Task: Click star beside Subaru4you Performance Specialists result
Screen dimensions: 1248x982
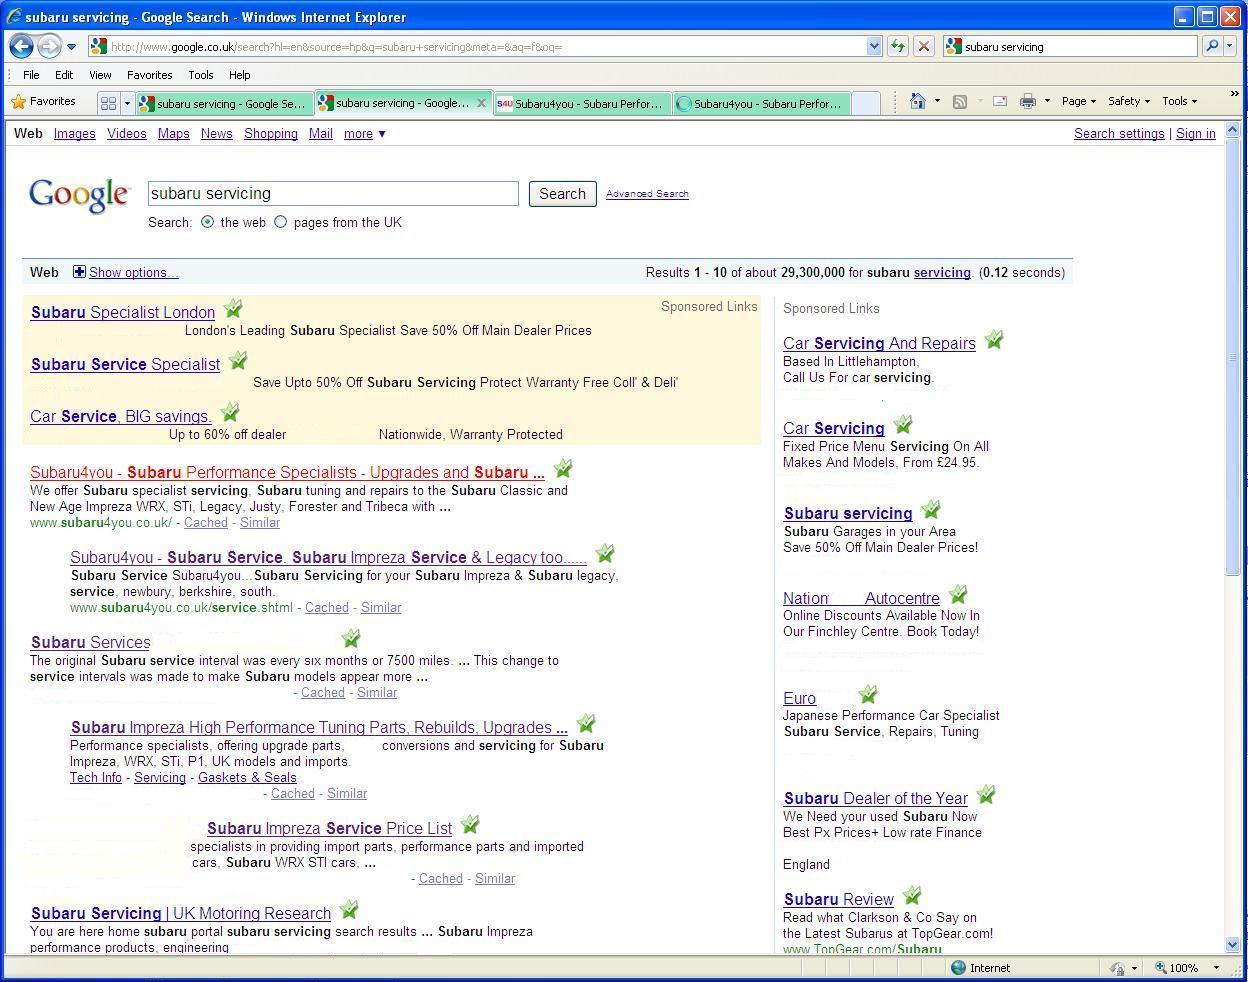Action: click(563, 468)
